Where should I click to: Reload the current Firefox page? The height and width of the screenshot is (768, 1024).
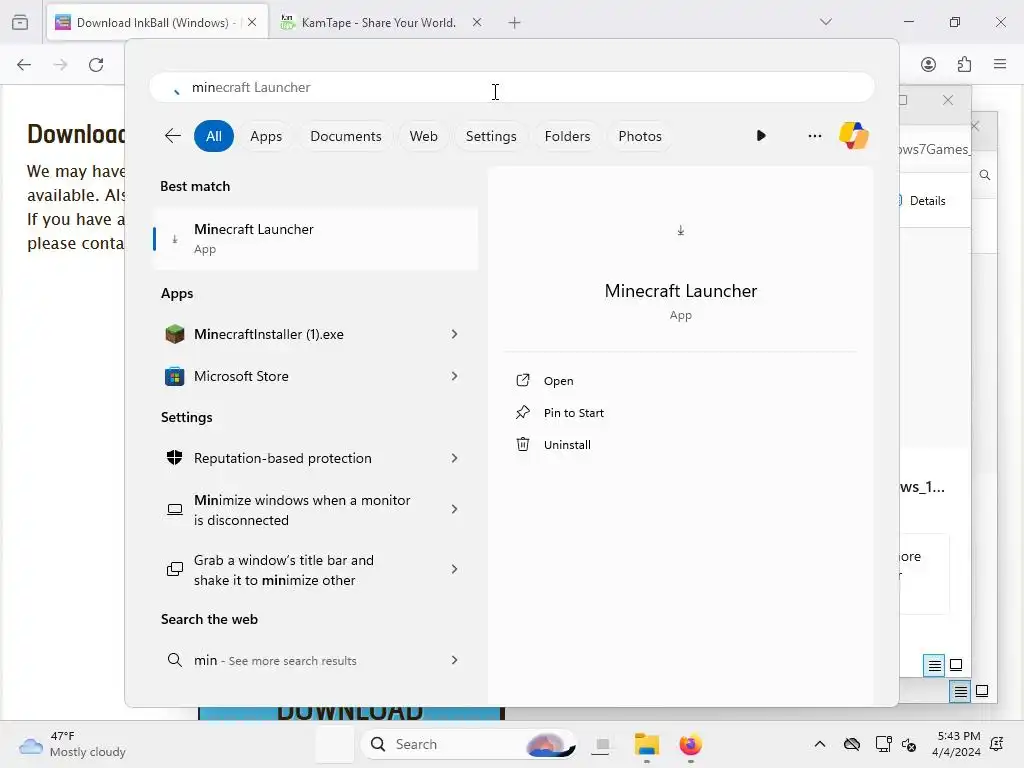[96, 65]
